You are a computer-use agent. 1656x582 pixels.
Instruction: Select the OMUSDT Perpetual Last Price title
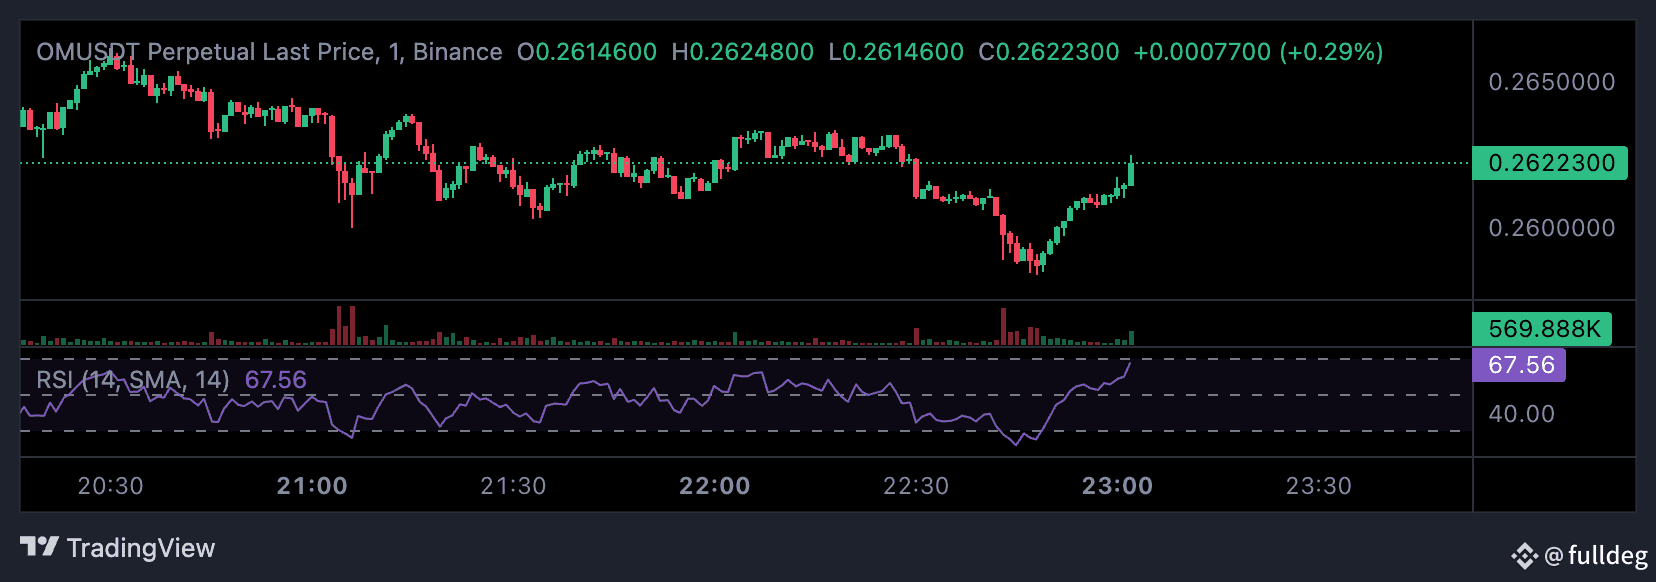pos(269,52)
